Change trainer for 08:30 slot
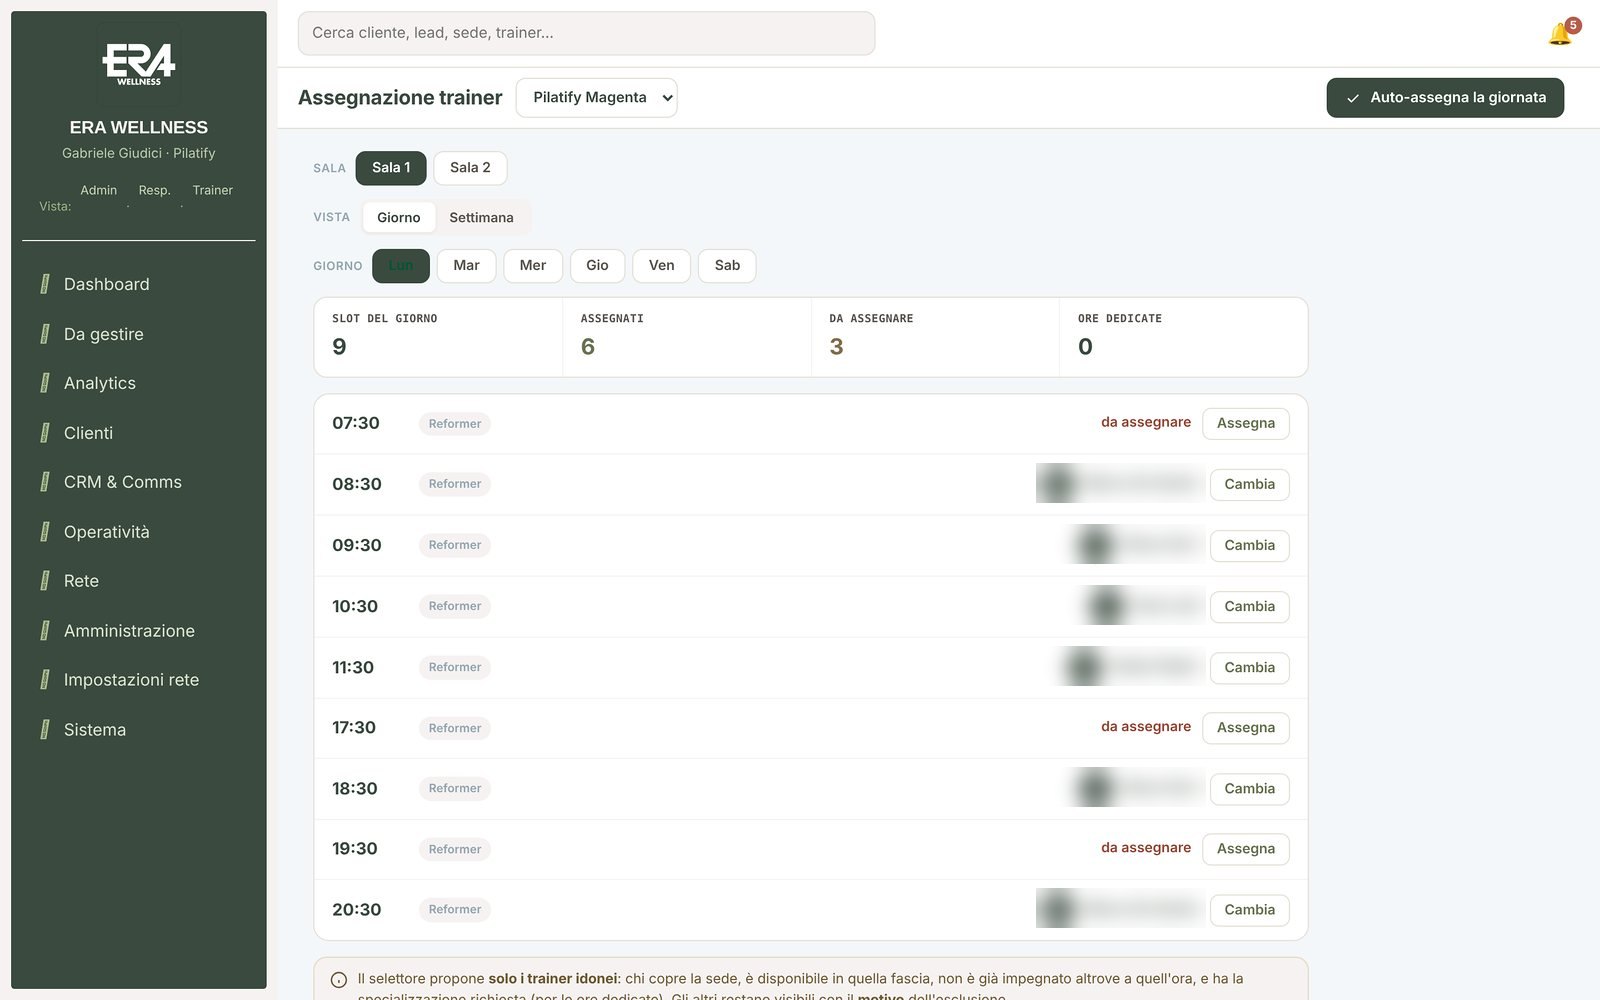This screenshot has width=1600, height=1000. pyautogui.click(x=1250, y=485)
